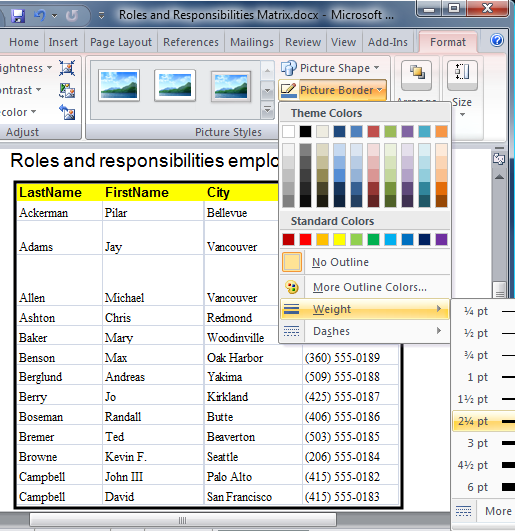Apply the third picture style thumbnail
The image size is (515, 531).
pyautogui.click(x=231, y=86)
